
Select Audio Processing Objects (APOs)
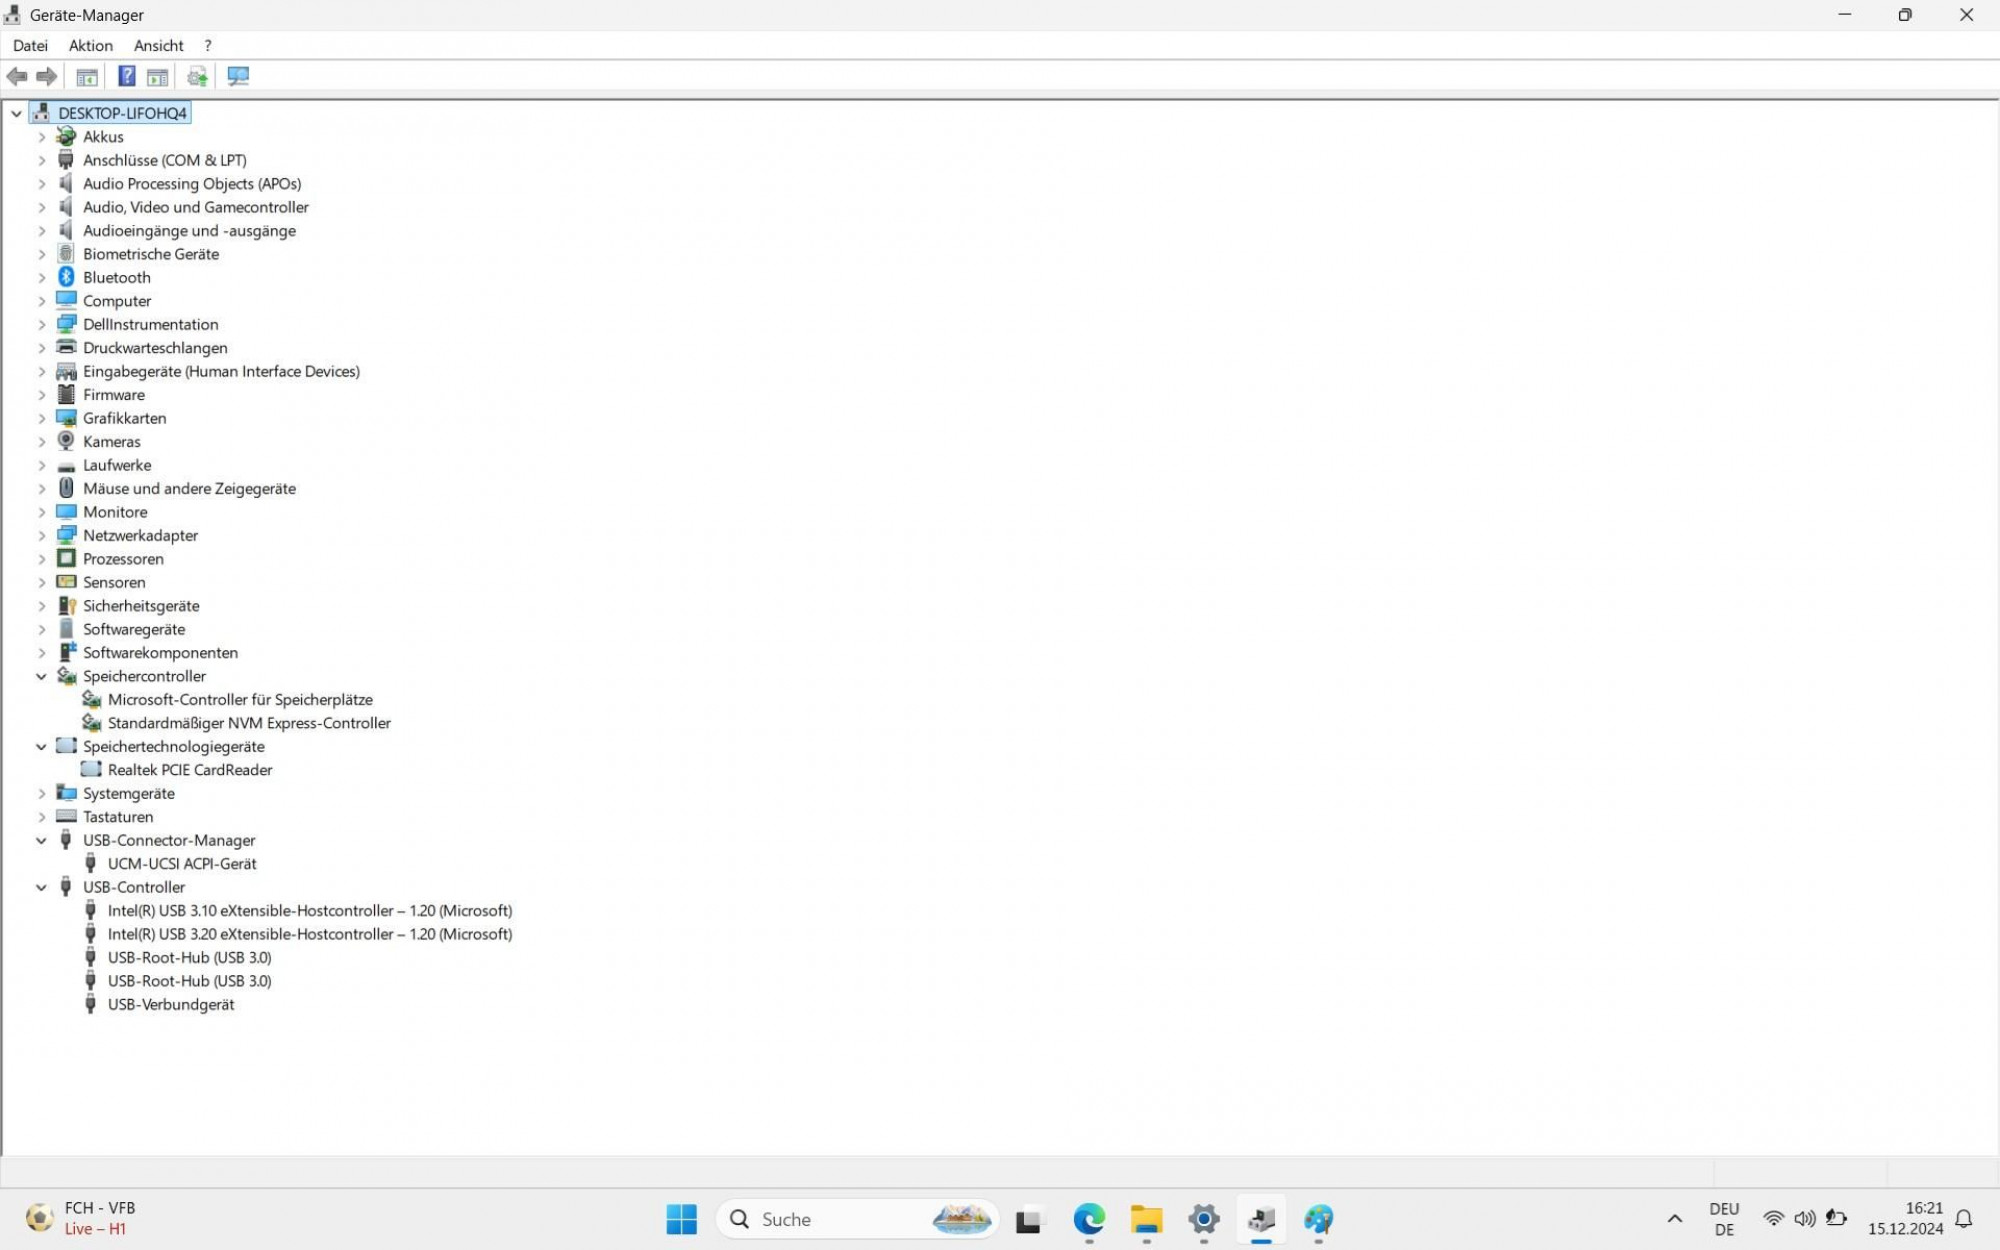click(192, 183)
